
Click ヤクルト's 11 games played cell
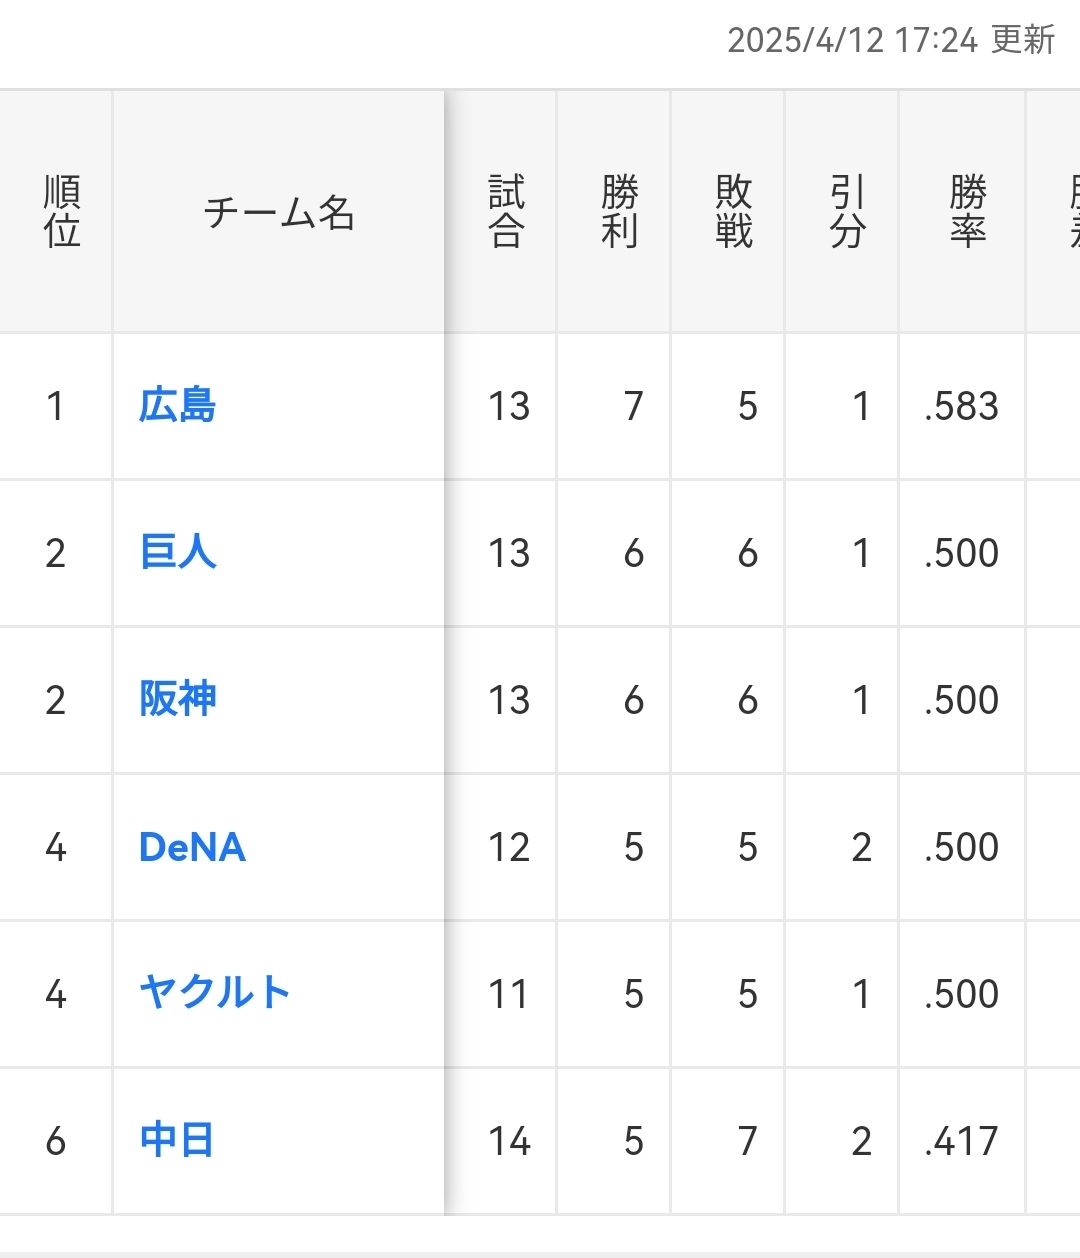click(508, 994)
